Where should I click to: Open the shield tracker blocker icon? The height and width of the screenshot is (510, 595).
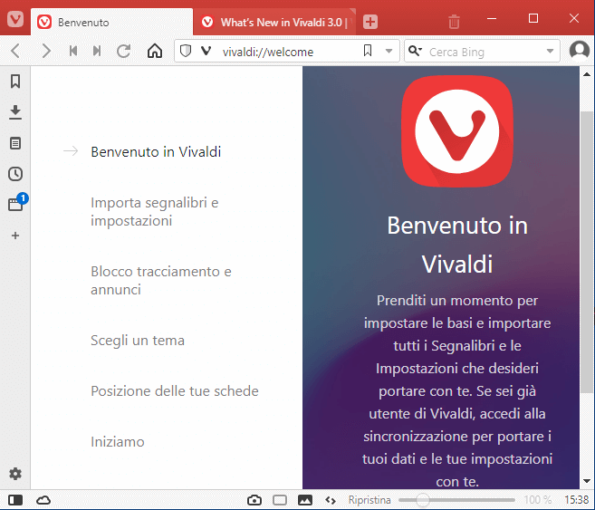coord(185,51)
